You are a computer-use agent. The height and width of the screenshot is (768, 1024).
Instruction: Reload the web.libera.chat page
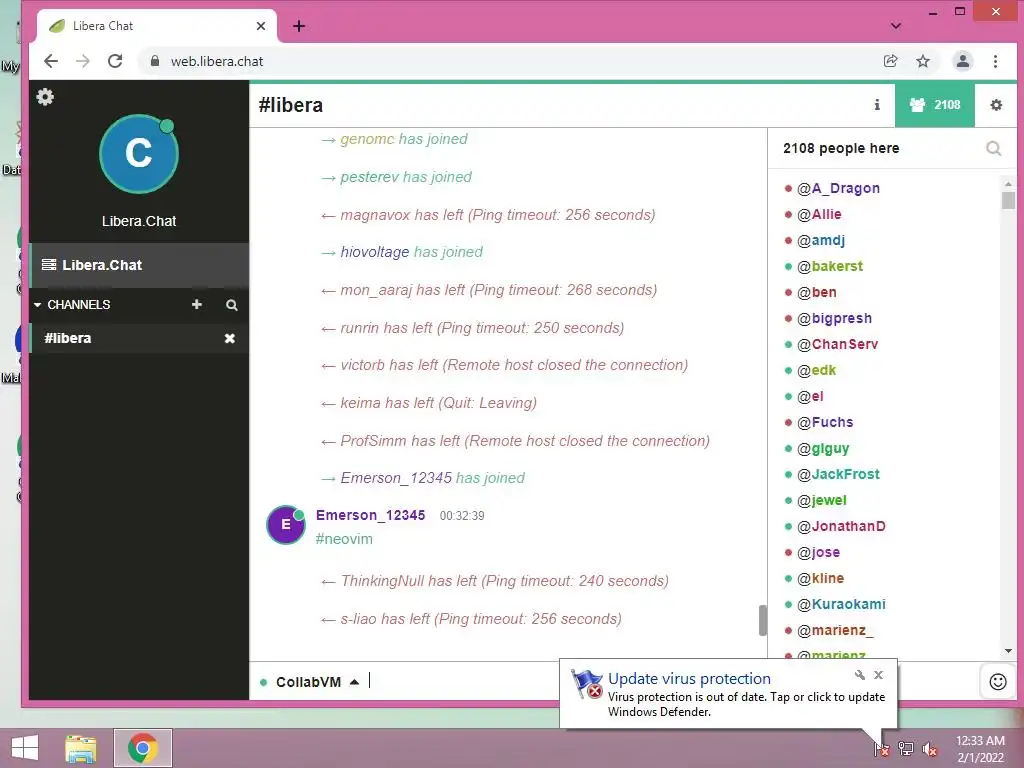tap(115, 61)
